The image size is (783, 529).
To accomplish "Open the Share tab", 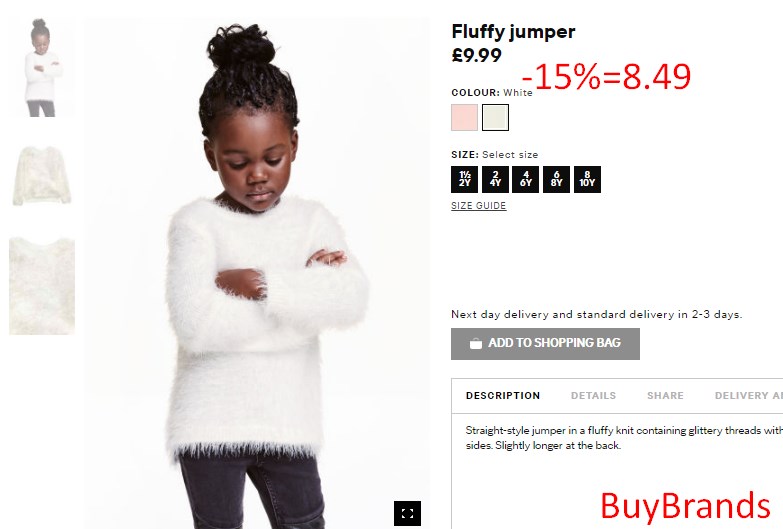I will [665, 396].
